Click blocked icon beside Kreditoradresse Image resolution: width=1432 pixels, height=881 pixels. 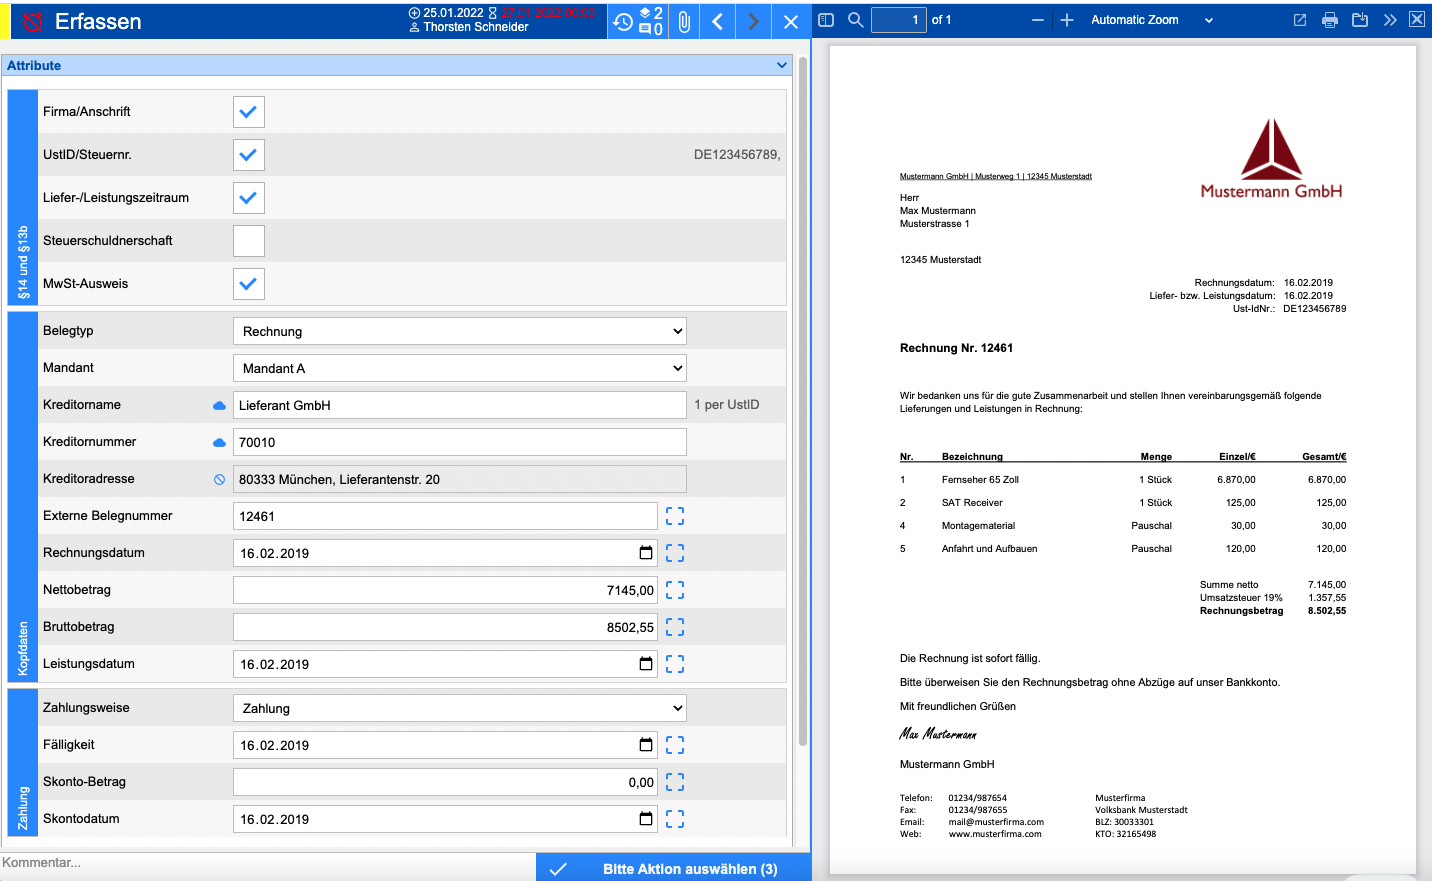tap(219, 479)
